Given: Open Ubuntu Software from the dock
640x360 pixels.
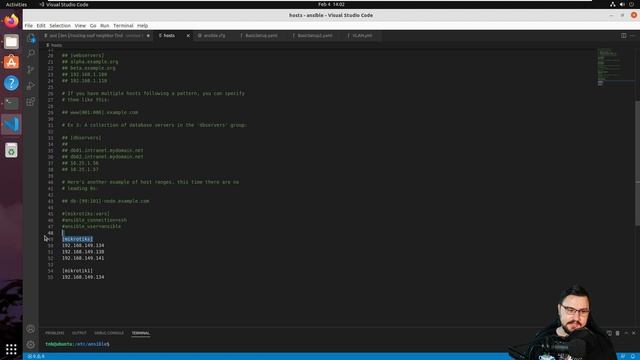Looking at the screenshot, I should pyautogui.click(x=11, y=62).
